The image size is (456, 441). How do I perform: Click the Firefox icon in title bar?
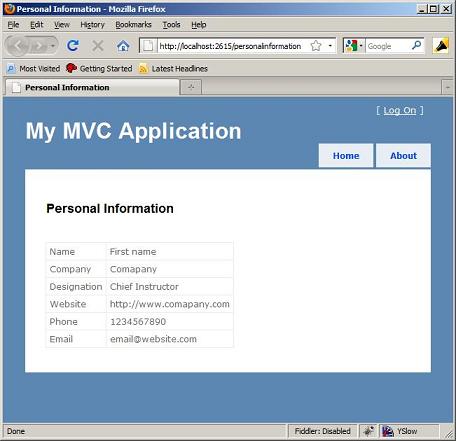coord(10,9)
